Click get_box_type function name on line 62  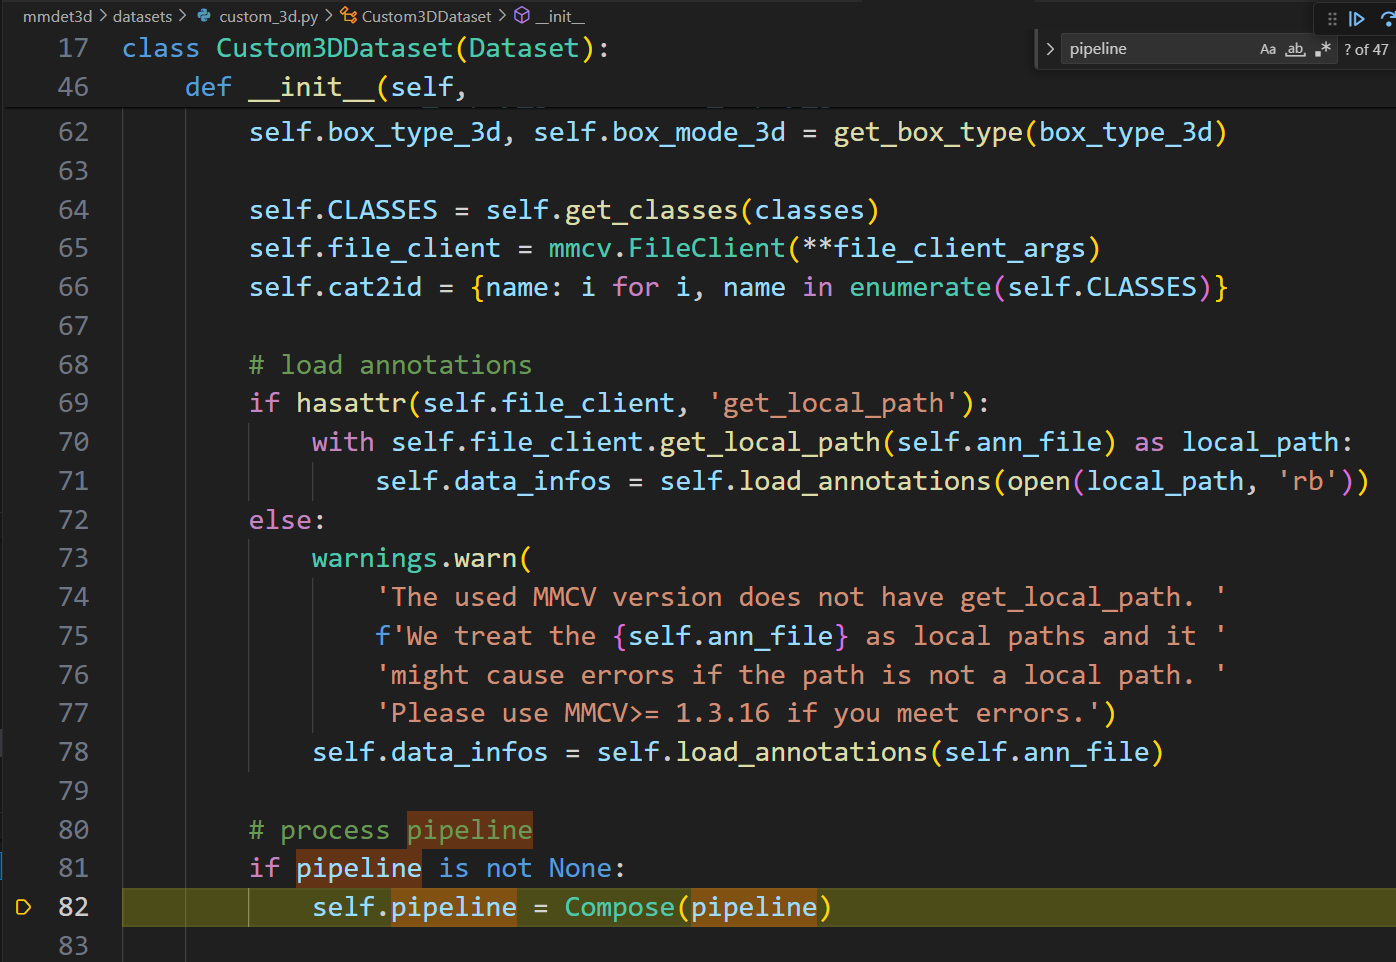[x=928, y=132]
